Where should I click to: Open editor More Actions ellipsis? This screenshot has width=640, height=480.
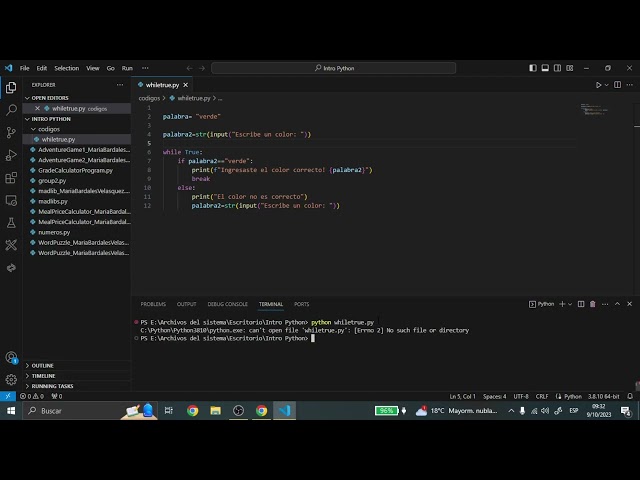[630, 85]
